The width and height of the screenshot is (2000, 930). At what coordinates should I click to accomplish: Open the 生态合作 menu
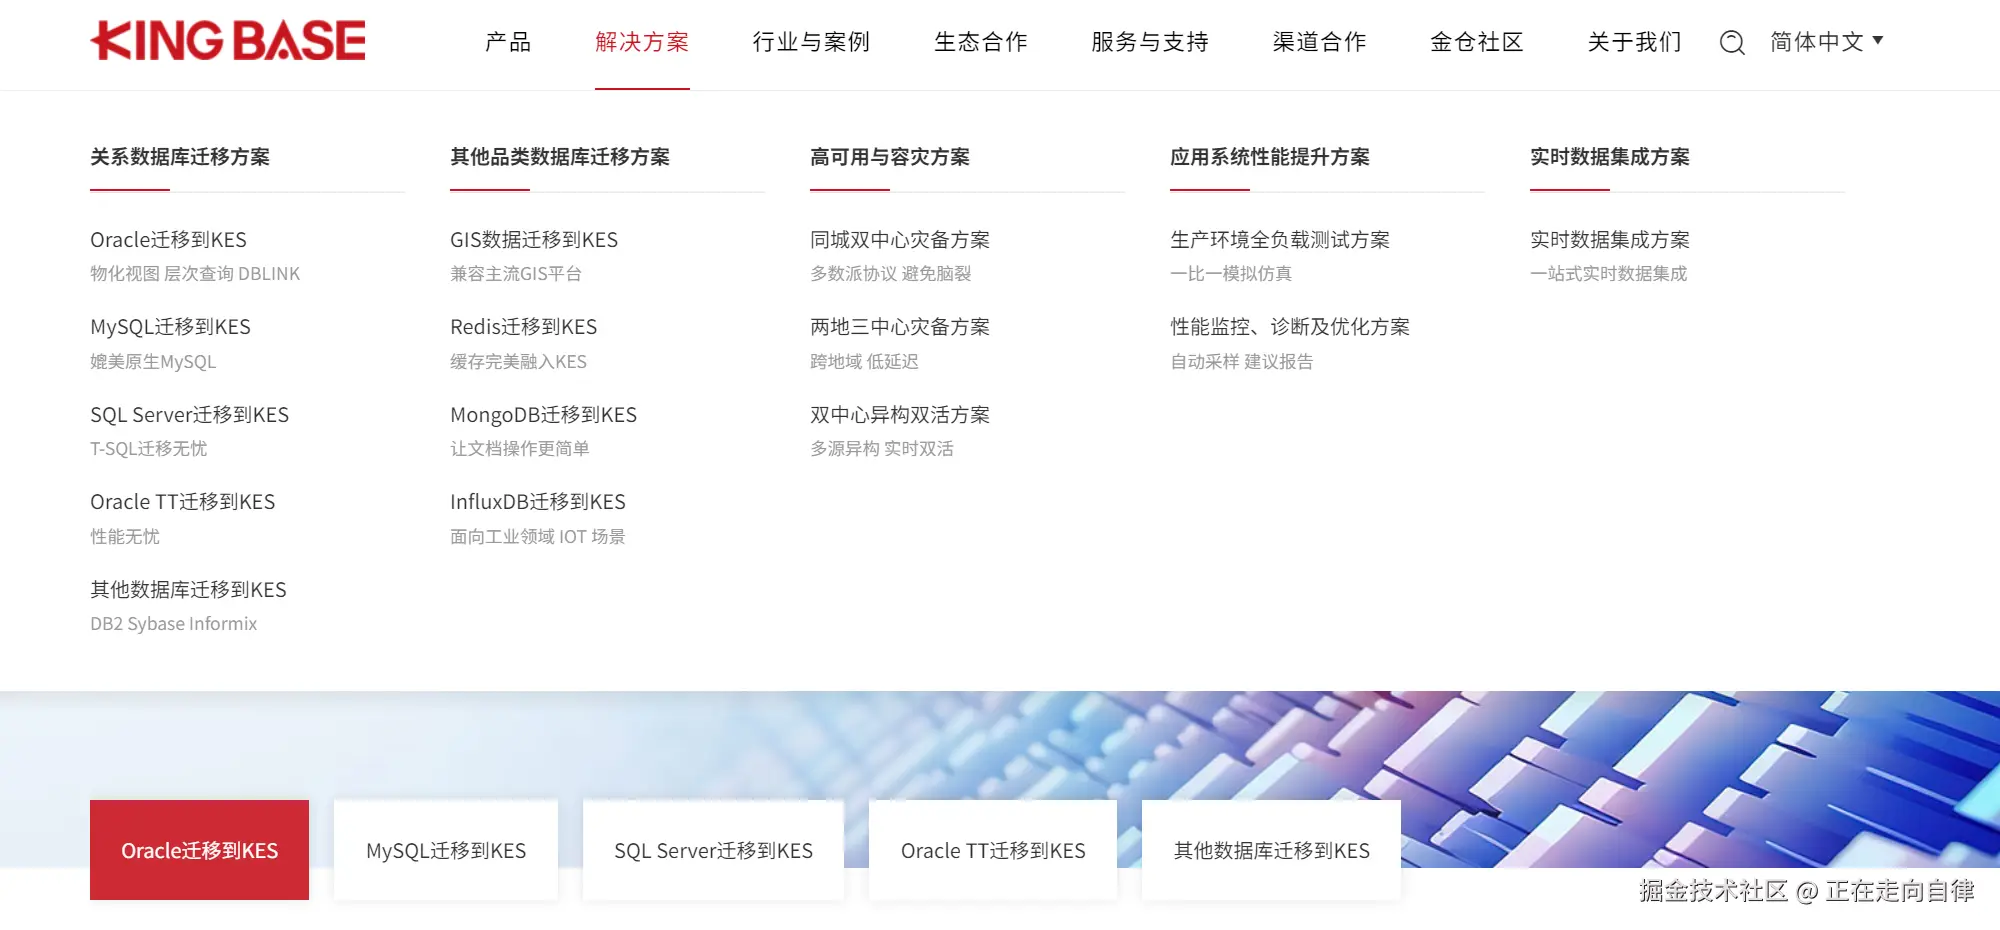(981, 42)
